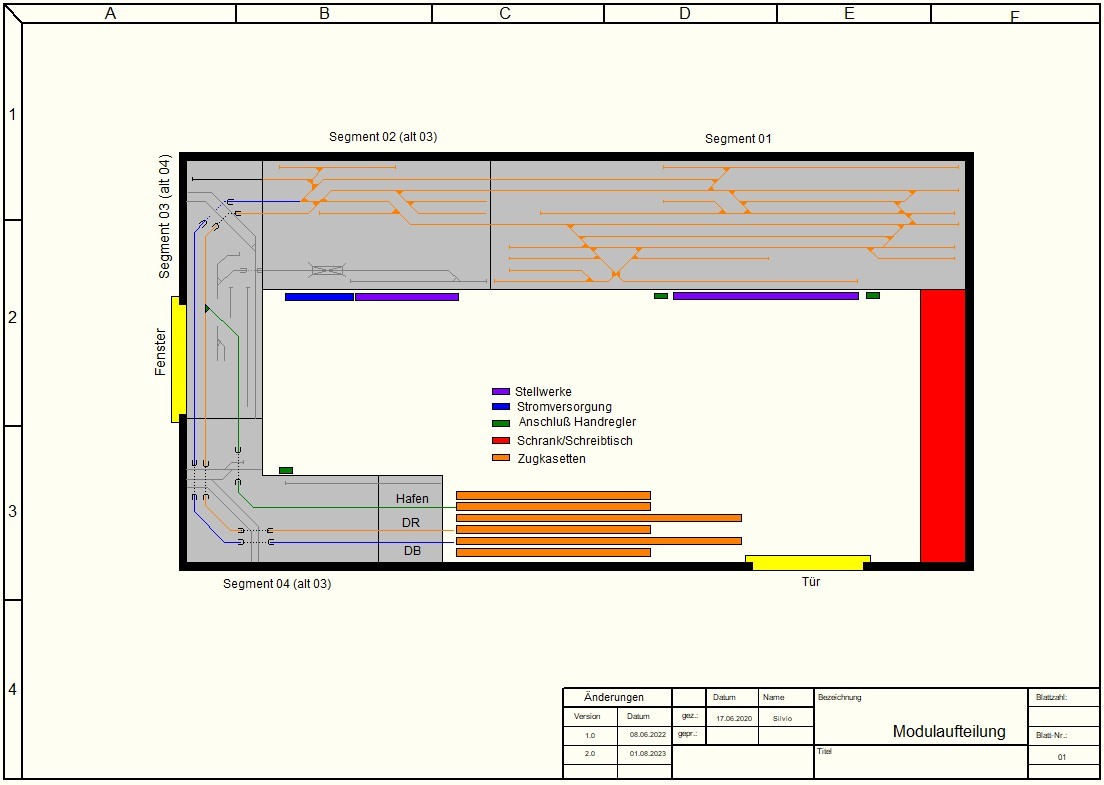1104x785 pixels.
Task: Click the name Silvio in title block
Action: coord(782,718)
